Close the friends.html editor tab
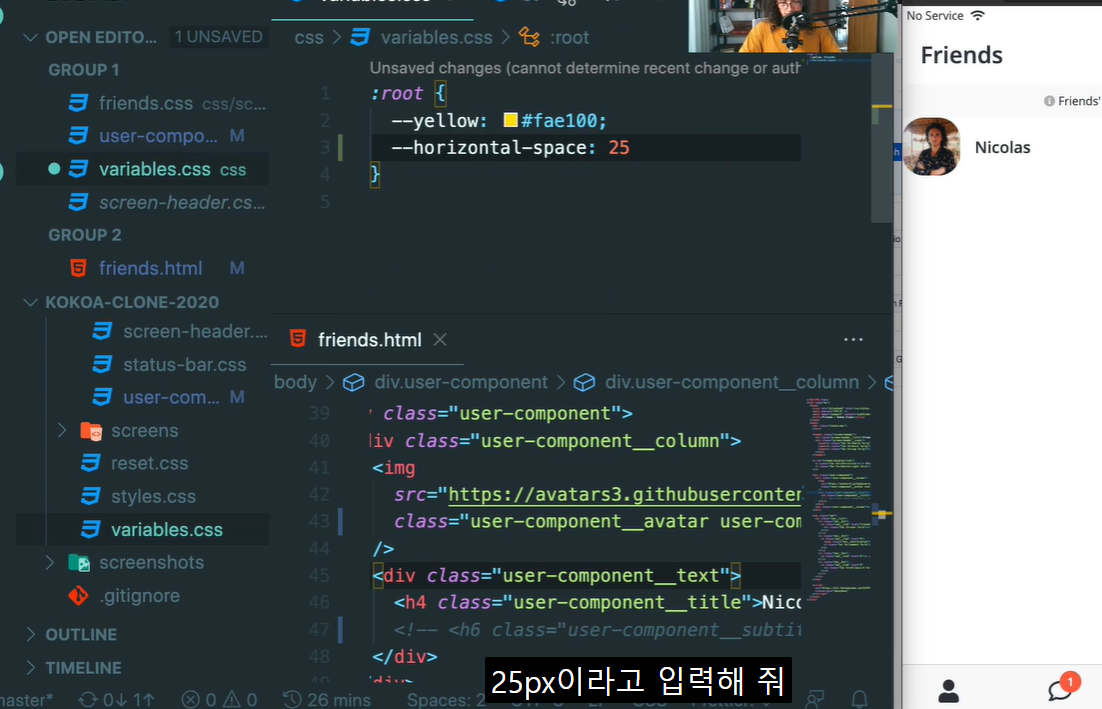1102x709 pixels. pyautogui.click(x=440, y=340)
